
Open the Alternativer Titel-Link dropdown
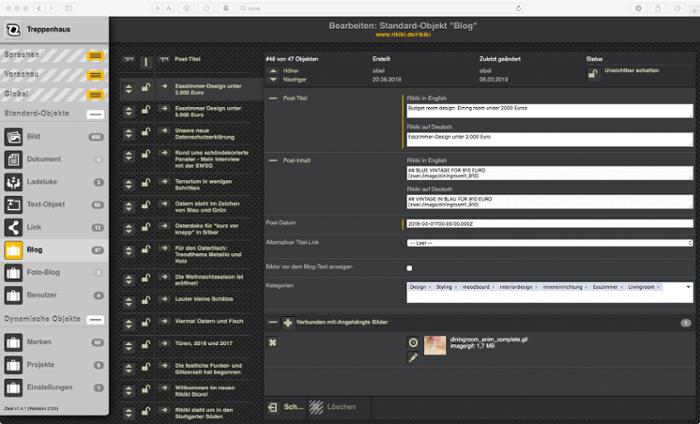point(550,243)
